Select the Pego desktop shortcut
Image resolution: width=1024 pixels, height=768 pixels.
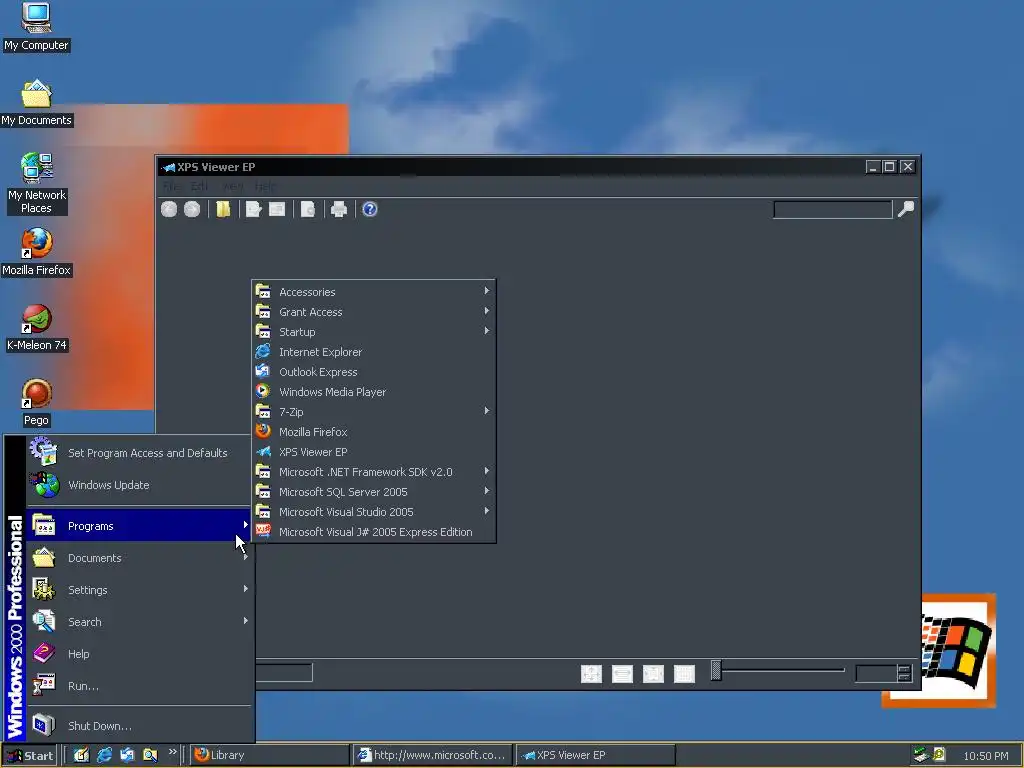click(36, 403)
